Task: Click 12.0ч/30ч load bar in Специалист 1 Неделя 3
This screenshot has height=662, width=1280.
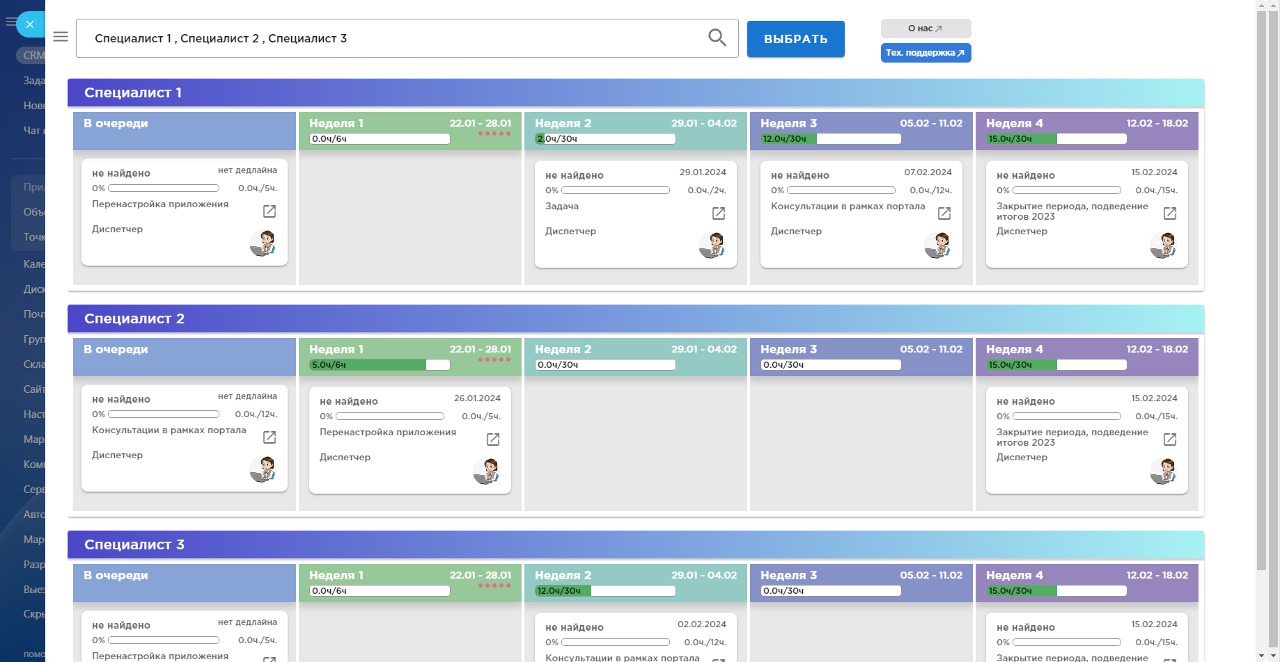Action: [x=831, y=139]
